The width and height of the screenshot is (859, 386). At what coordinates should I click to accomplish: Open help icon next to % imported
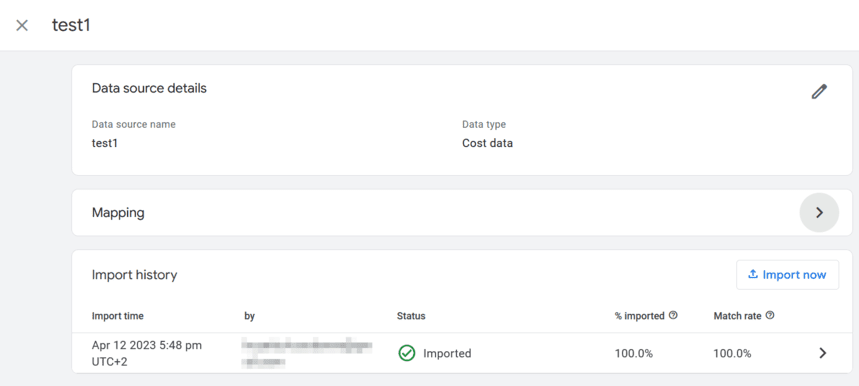(x=674, y=315)
